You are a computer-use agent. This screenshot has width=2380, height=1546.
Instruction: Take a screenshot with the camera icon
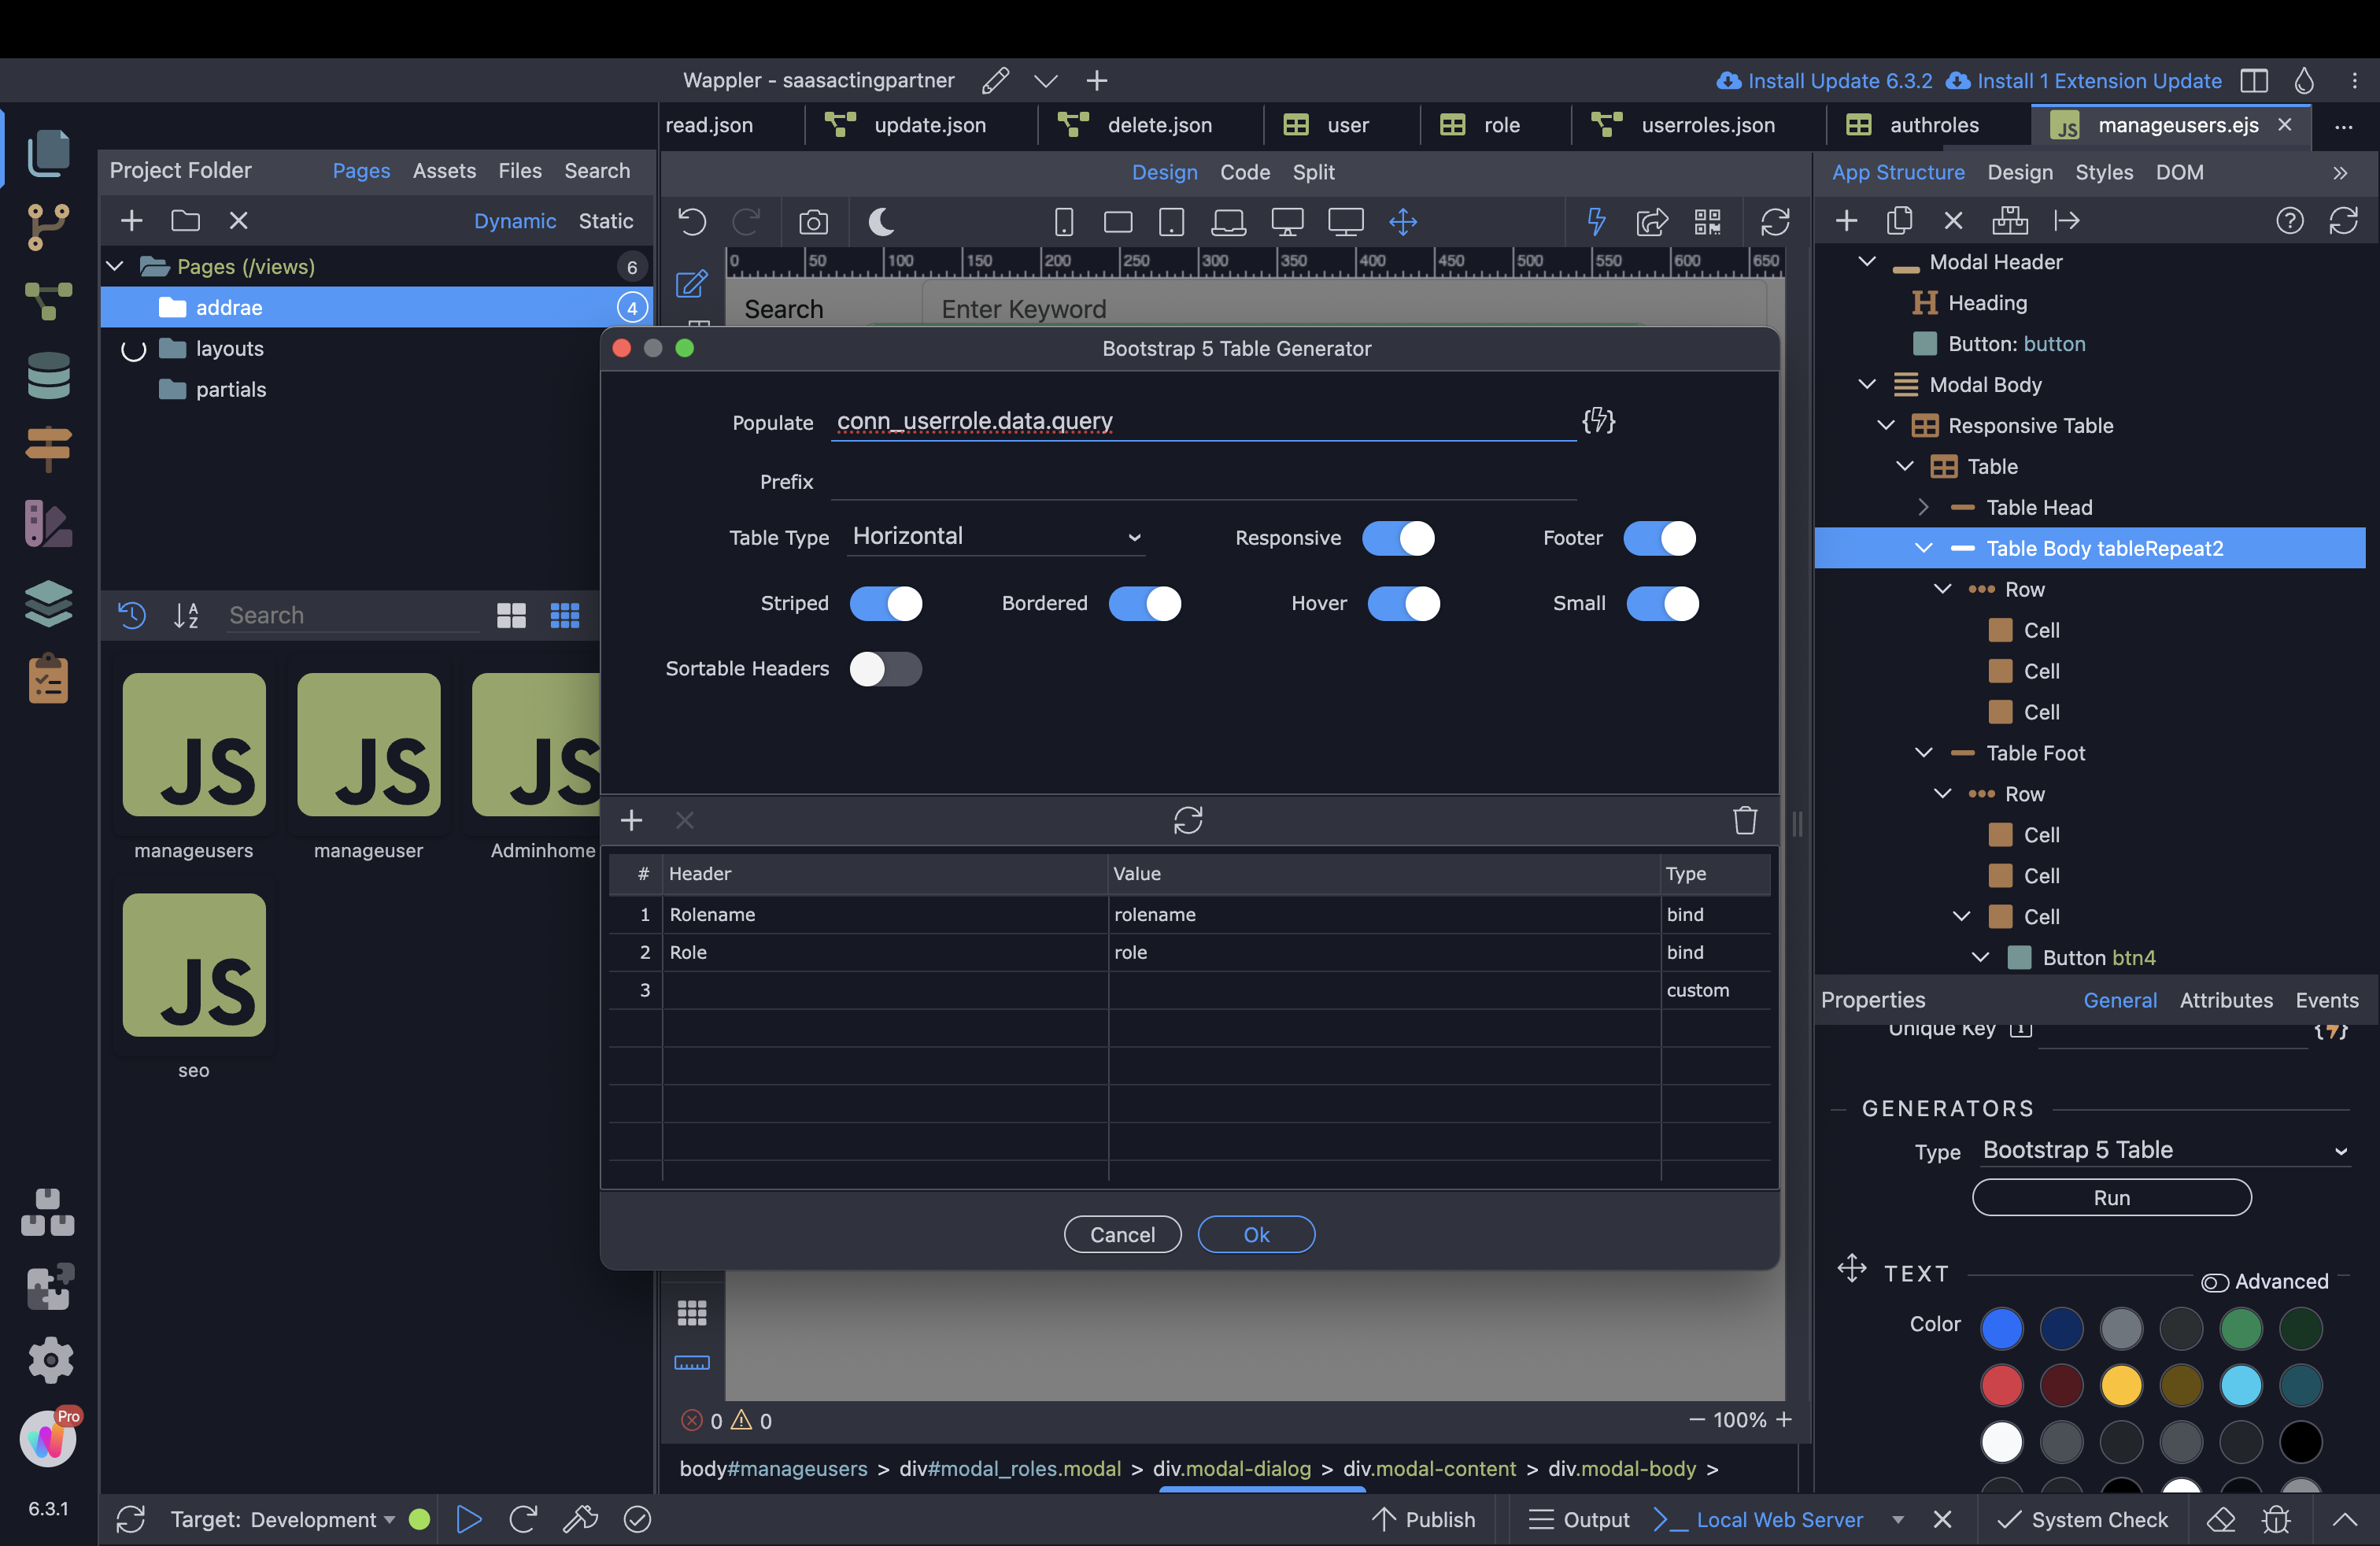click(813, 222)
